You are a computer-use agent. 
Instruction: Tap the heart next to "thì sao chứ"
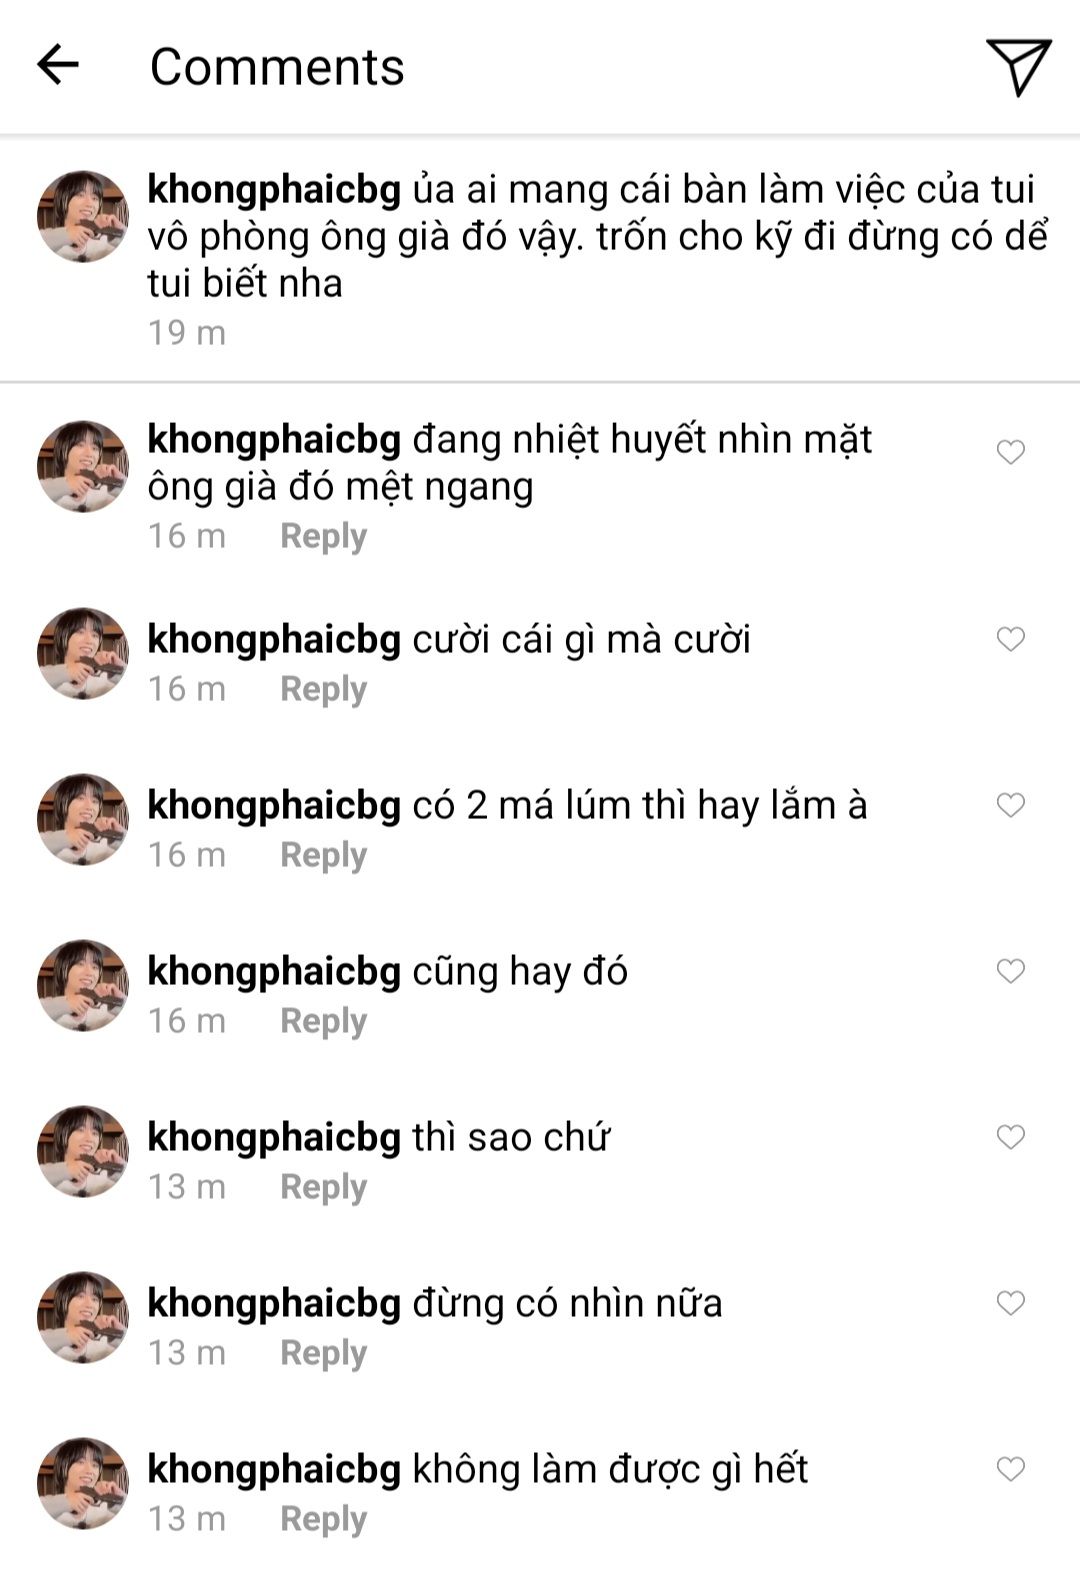(1011, 1137)
